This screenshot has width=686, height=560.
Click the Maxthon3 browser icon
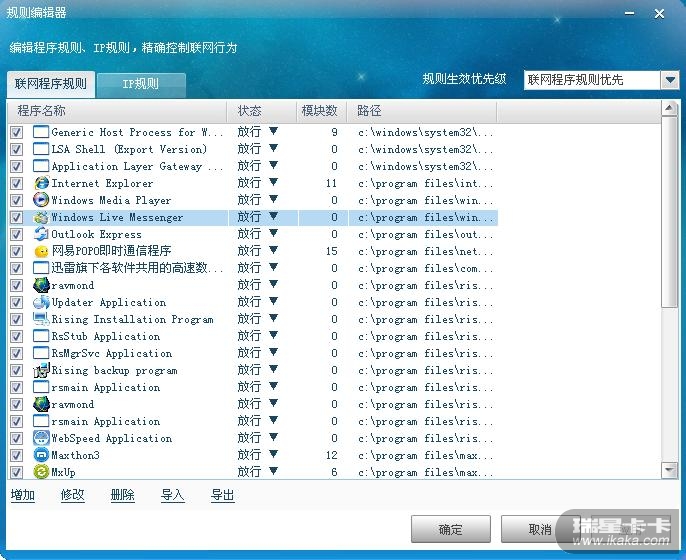click(41, 455)
